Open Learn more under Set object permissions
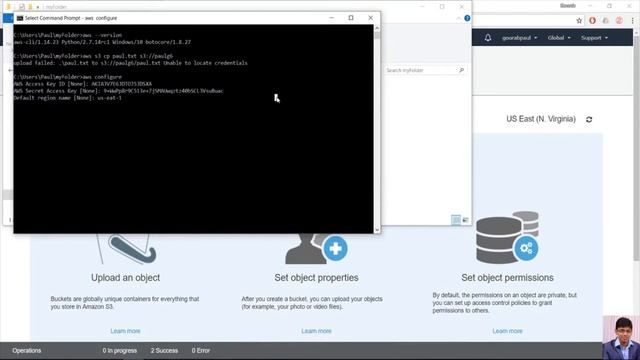This screenshot has height=360, width=640. tap(507, 331)
